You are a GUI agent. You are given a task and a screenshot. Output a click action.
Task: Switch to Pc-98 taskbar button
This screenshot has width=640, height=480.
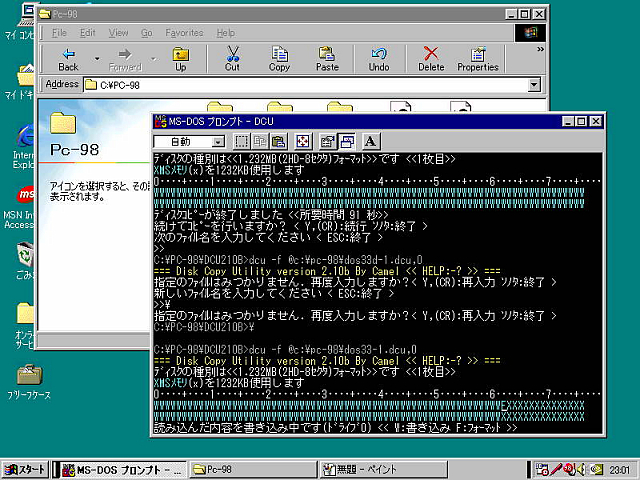[252, 470]
